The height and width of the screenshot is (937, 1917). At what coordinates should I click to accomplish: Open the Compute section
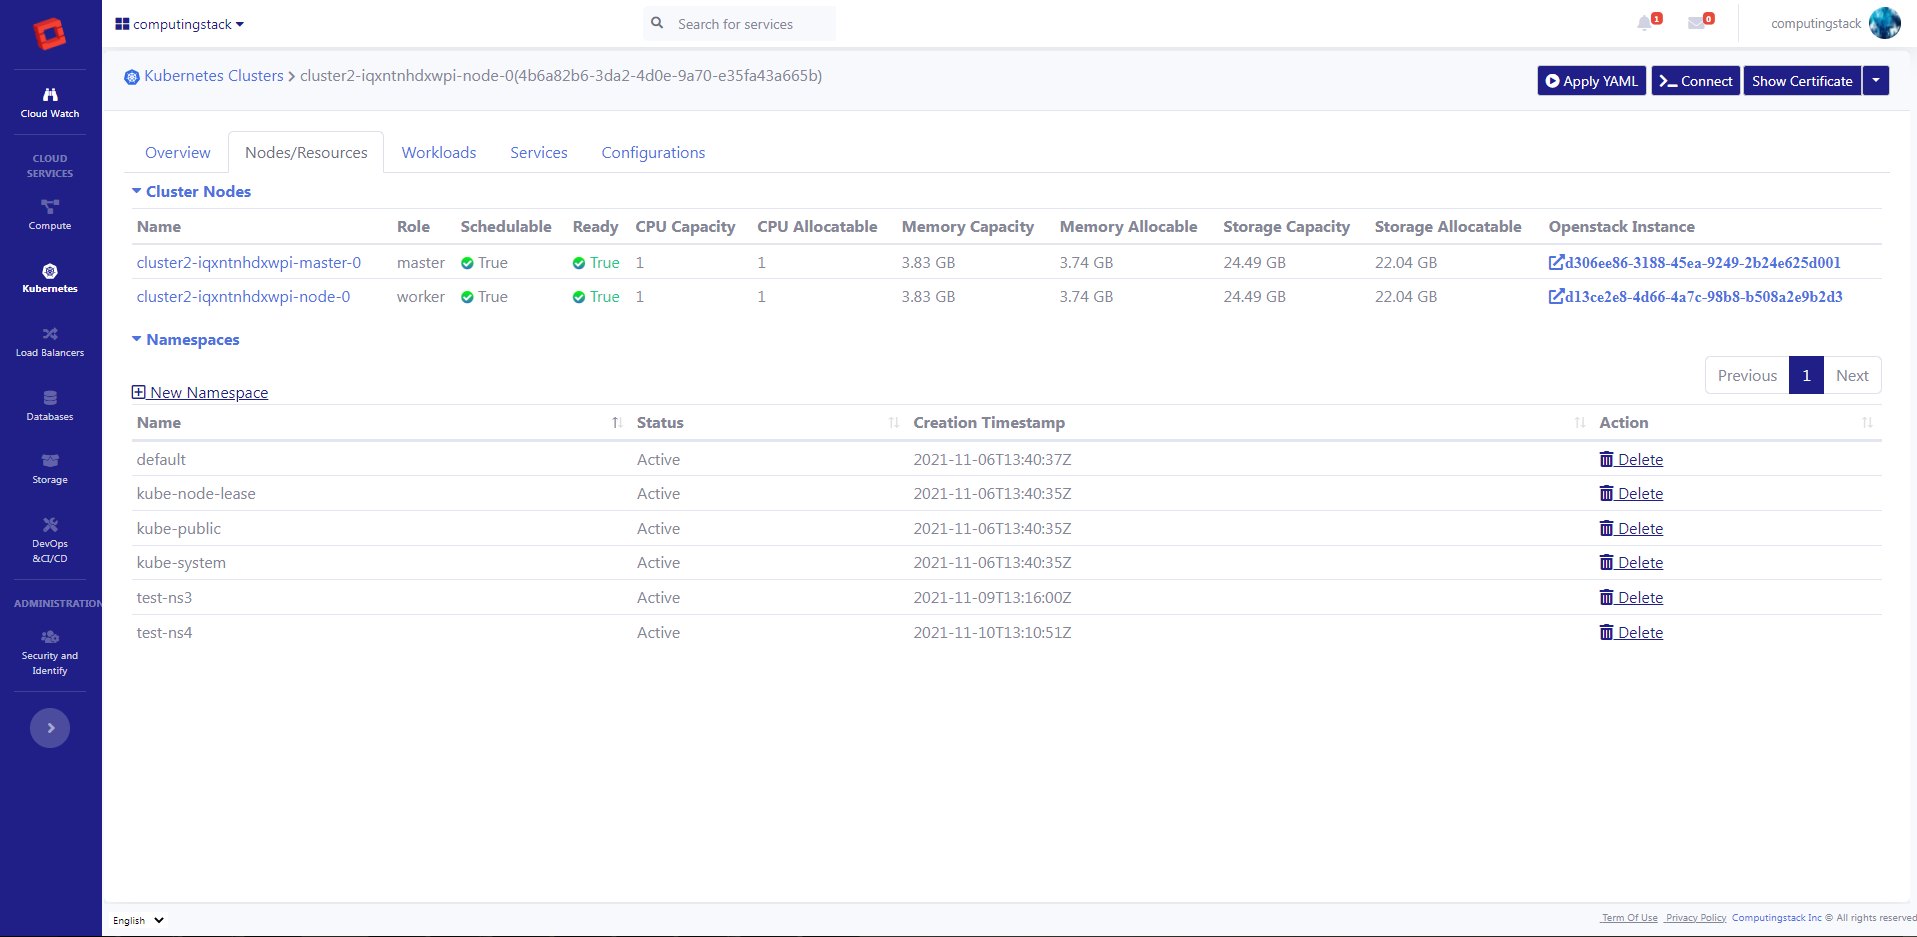(50, 215)
